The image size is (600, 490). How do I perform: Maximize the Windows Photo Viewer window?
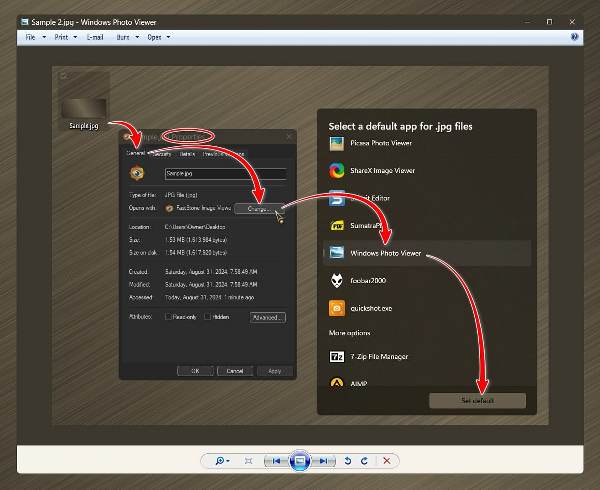point(549,22)
